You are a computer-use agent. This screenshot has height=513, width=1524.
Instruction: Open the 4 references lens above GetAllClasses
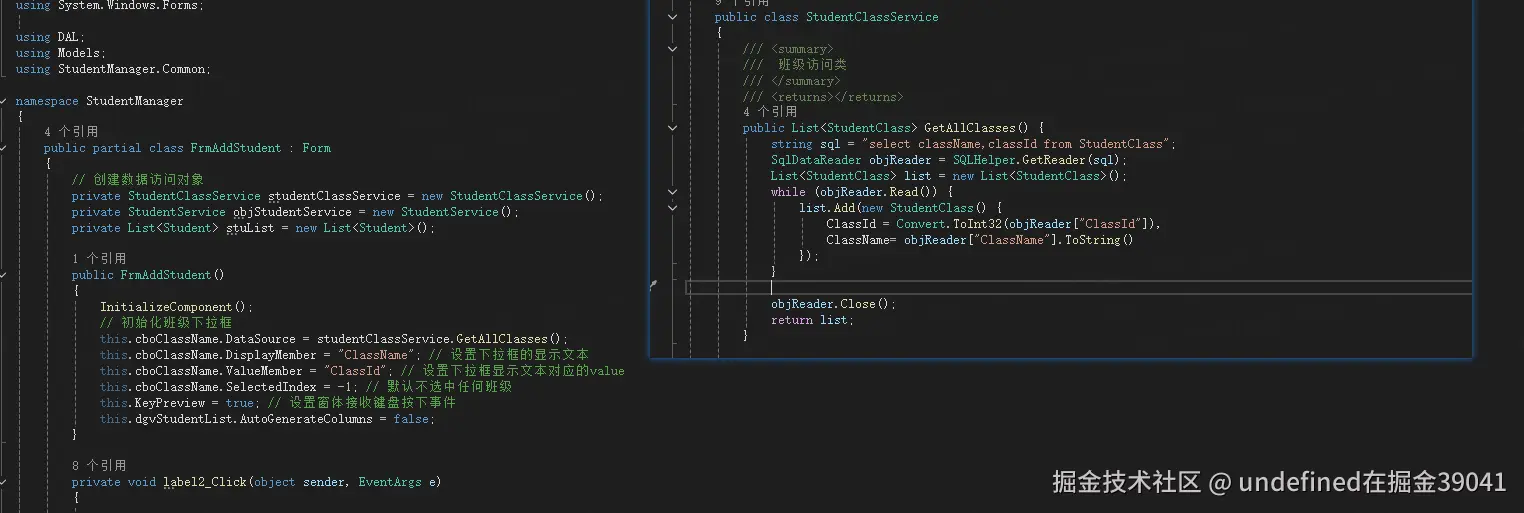click(x=770, y=112)
